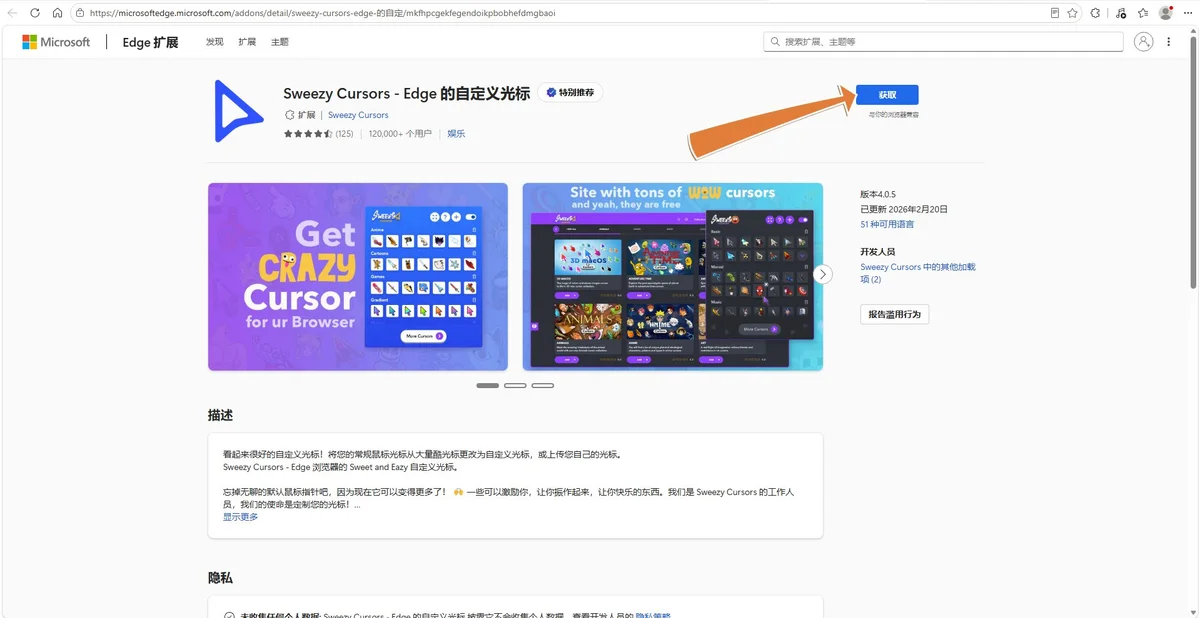The height and width of the screenshot is (618, 1200).
Task: Open the 娱乐 category link
Action: [456, 133]
